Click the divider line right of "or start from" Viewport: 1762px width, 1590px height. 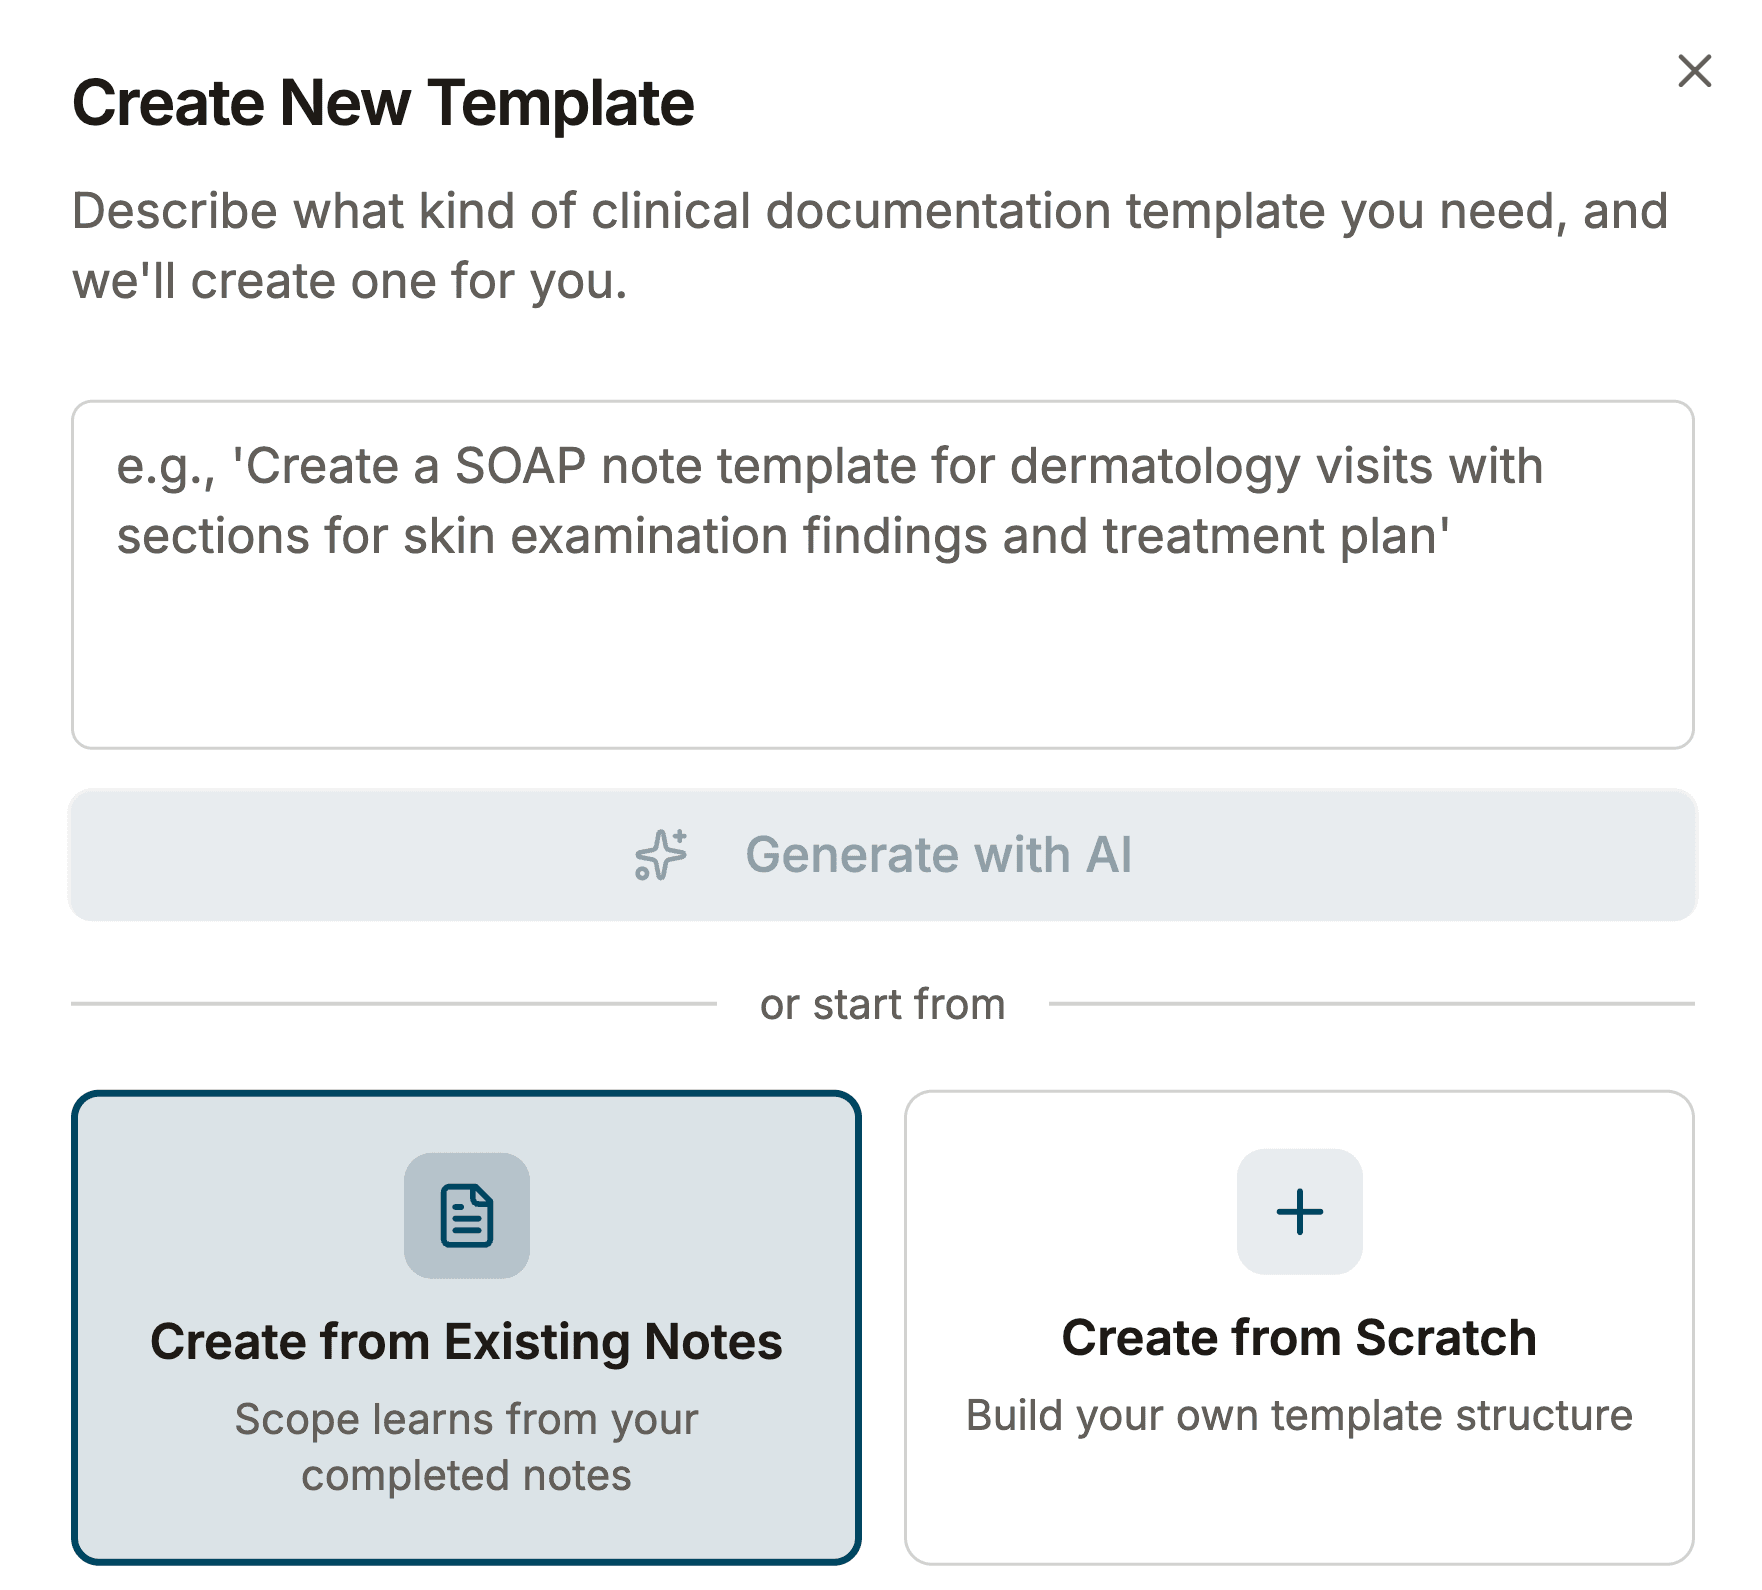click(1371, 1003)
